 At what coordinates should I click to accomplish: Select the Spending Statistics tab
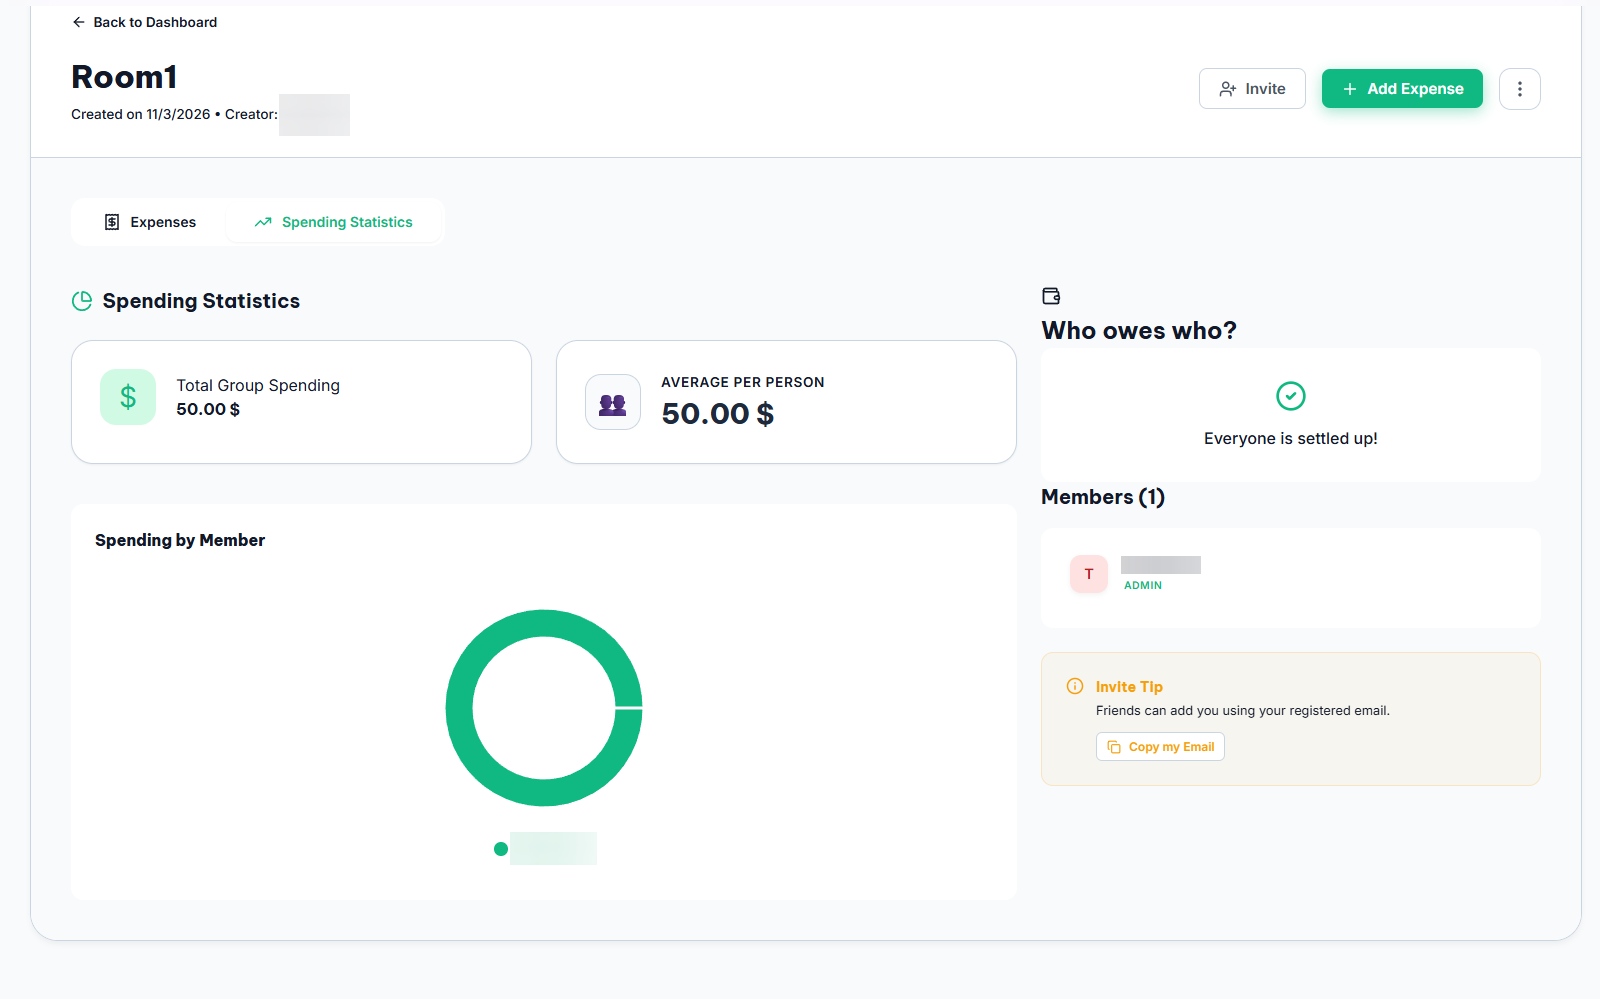point(334,222)
